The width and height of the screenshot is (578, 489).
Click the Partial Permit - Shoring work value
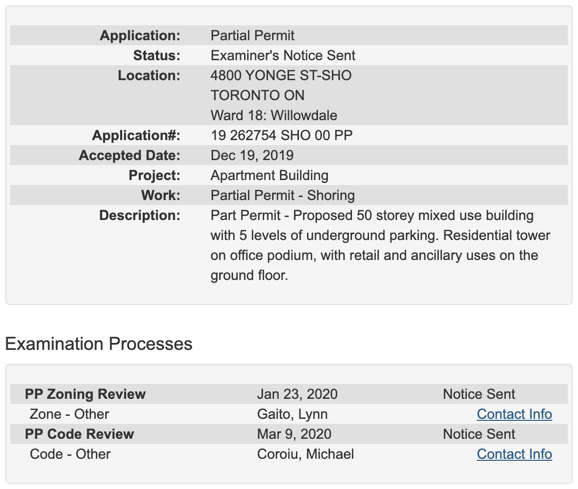283,195
